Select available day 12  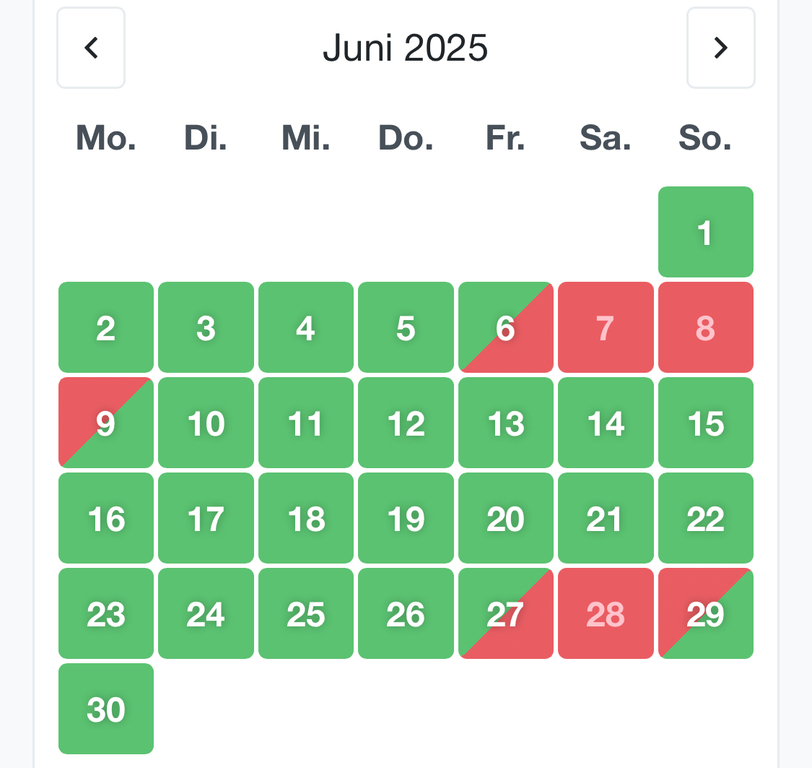(405, 423)
